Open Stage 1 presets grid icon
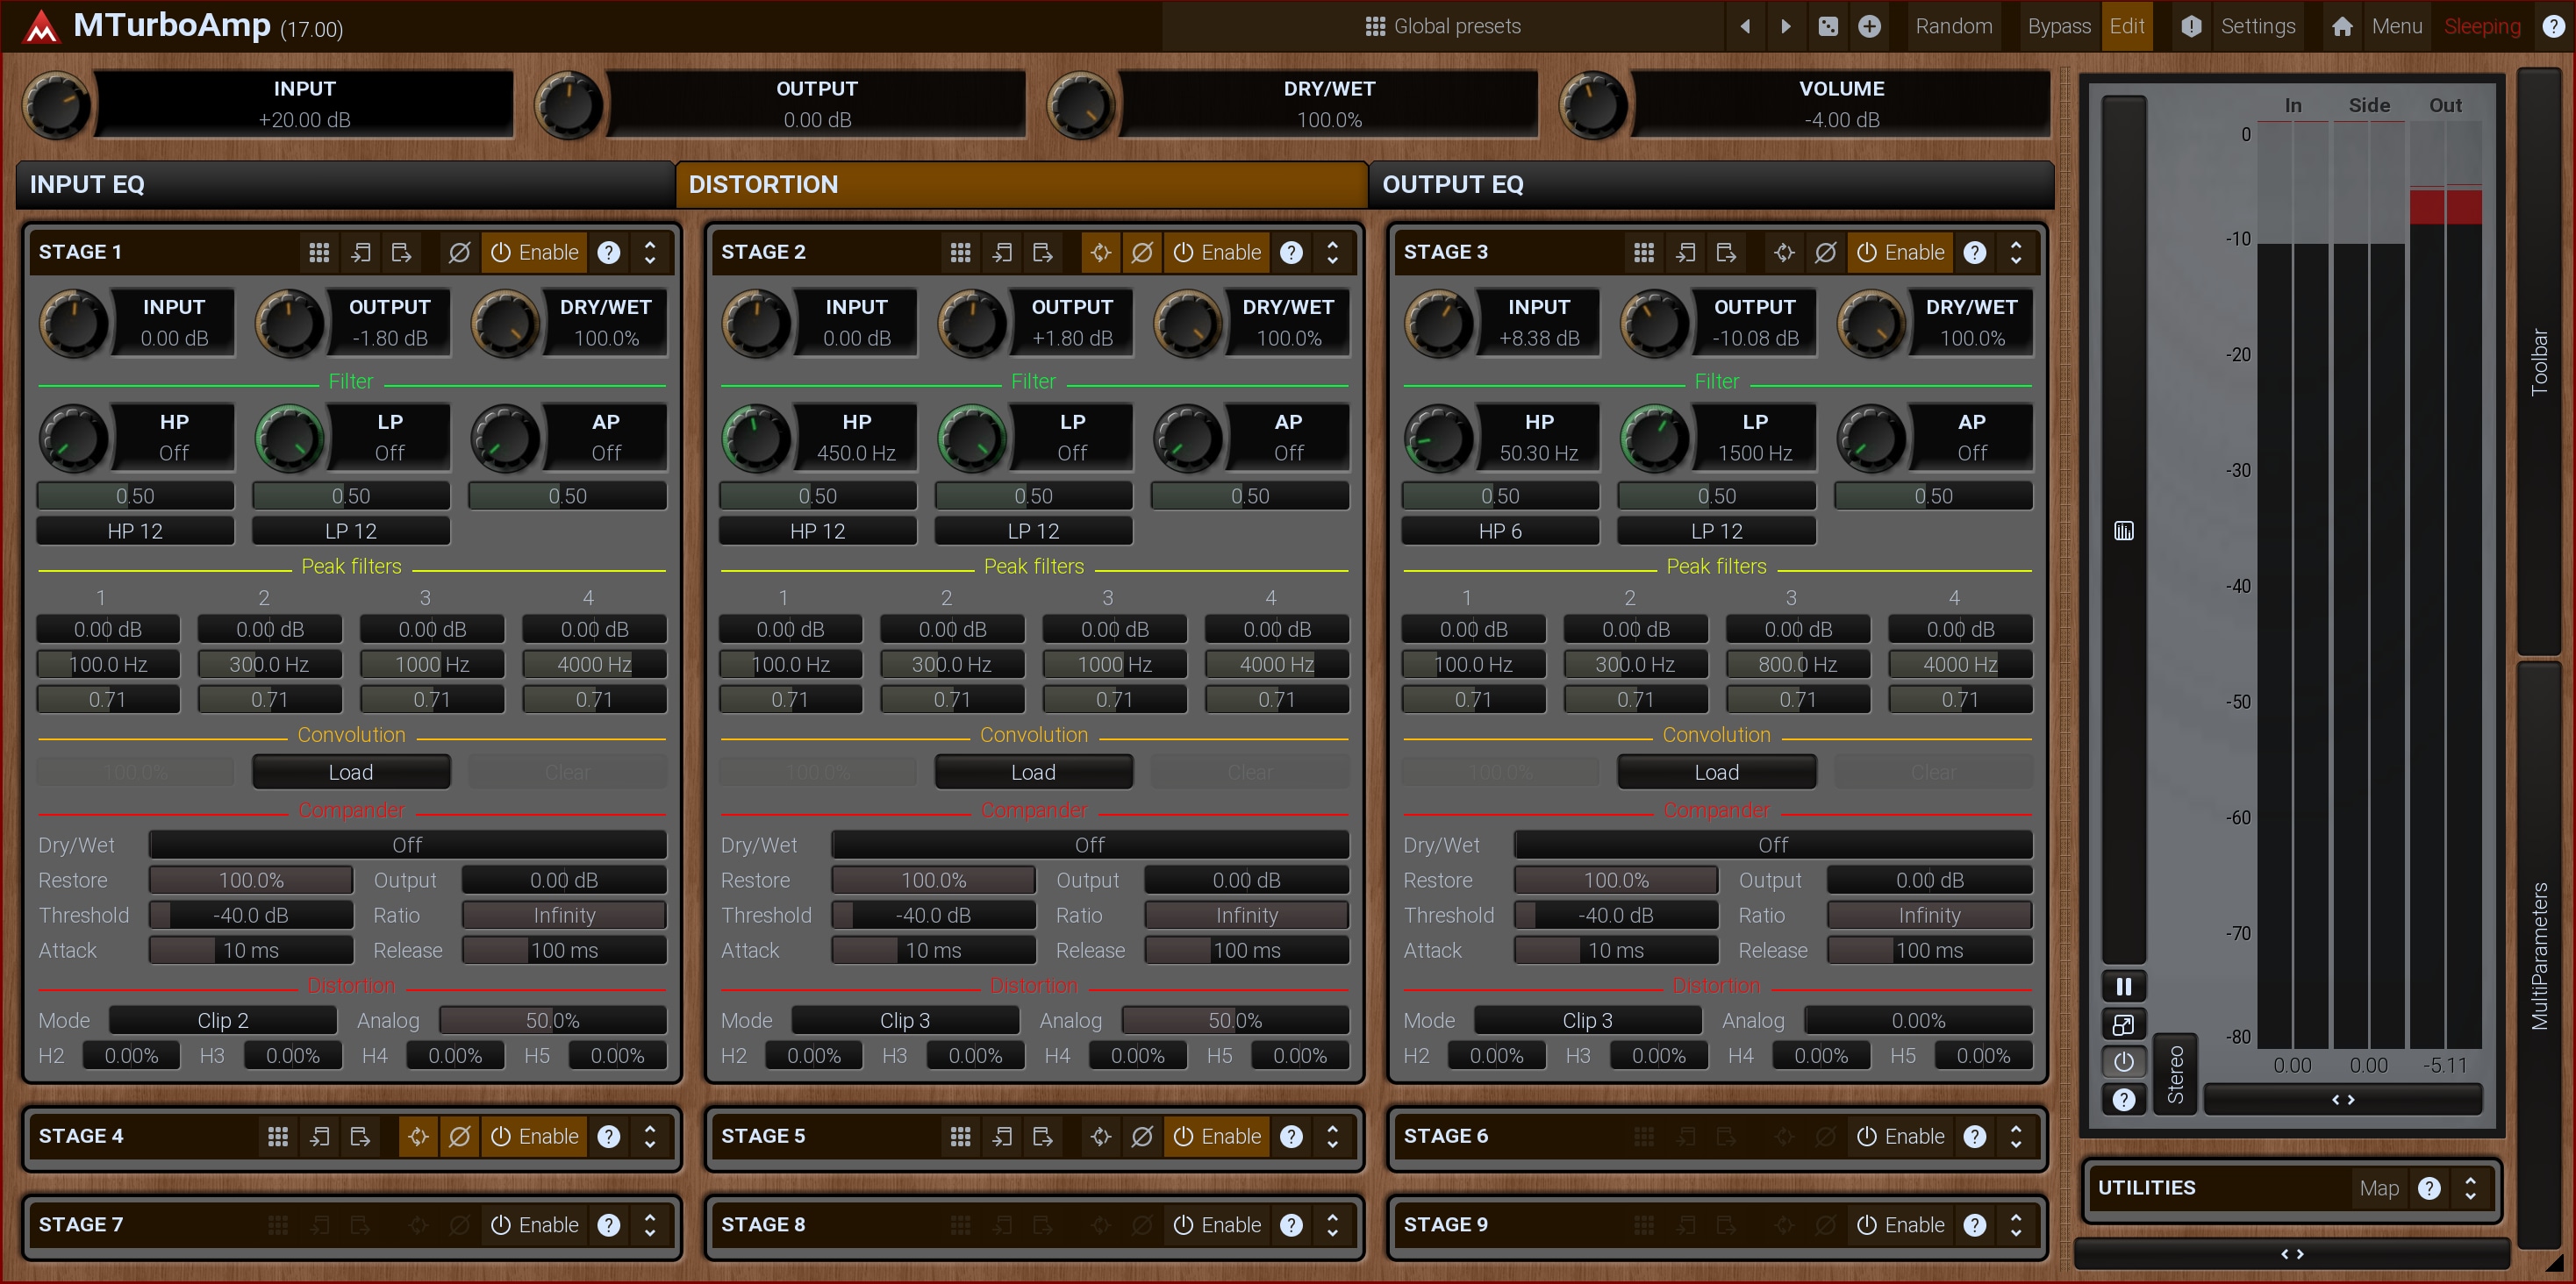 (319, 253)
